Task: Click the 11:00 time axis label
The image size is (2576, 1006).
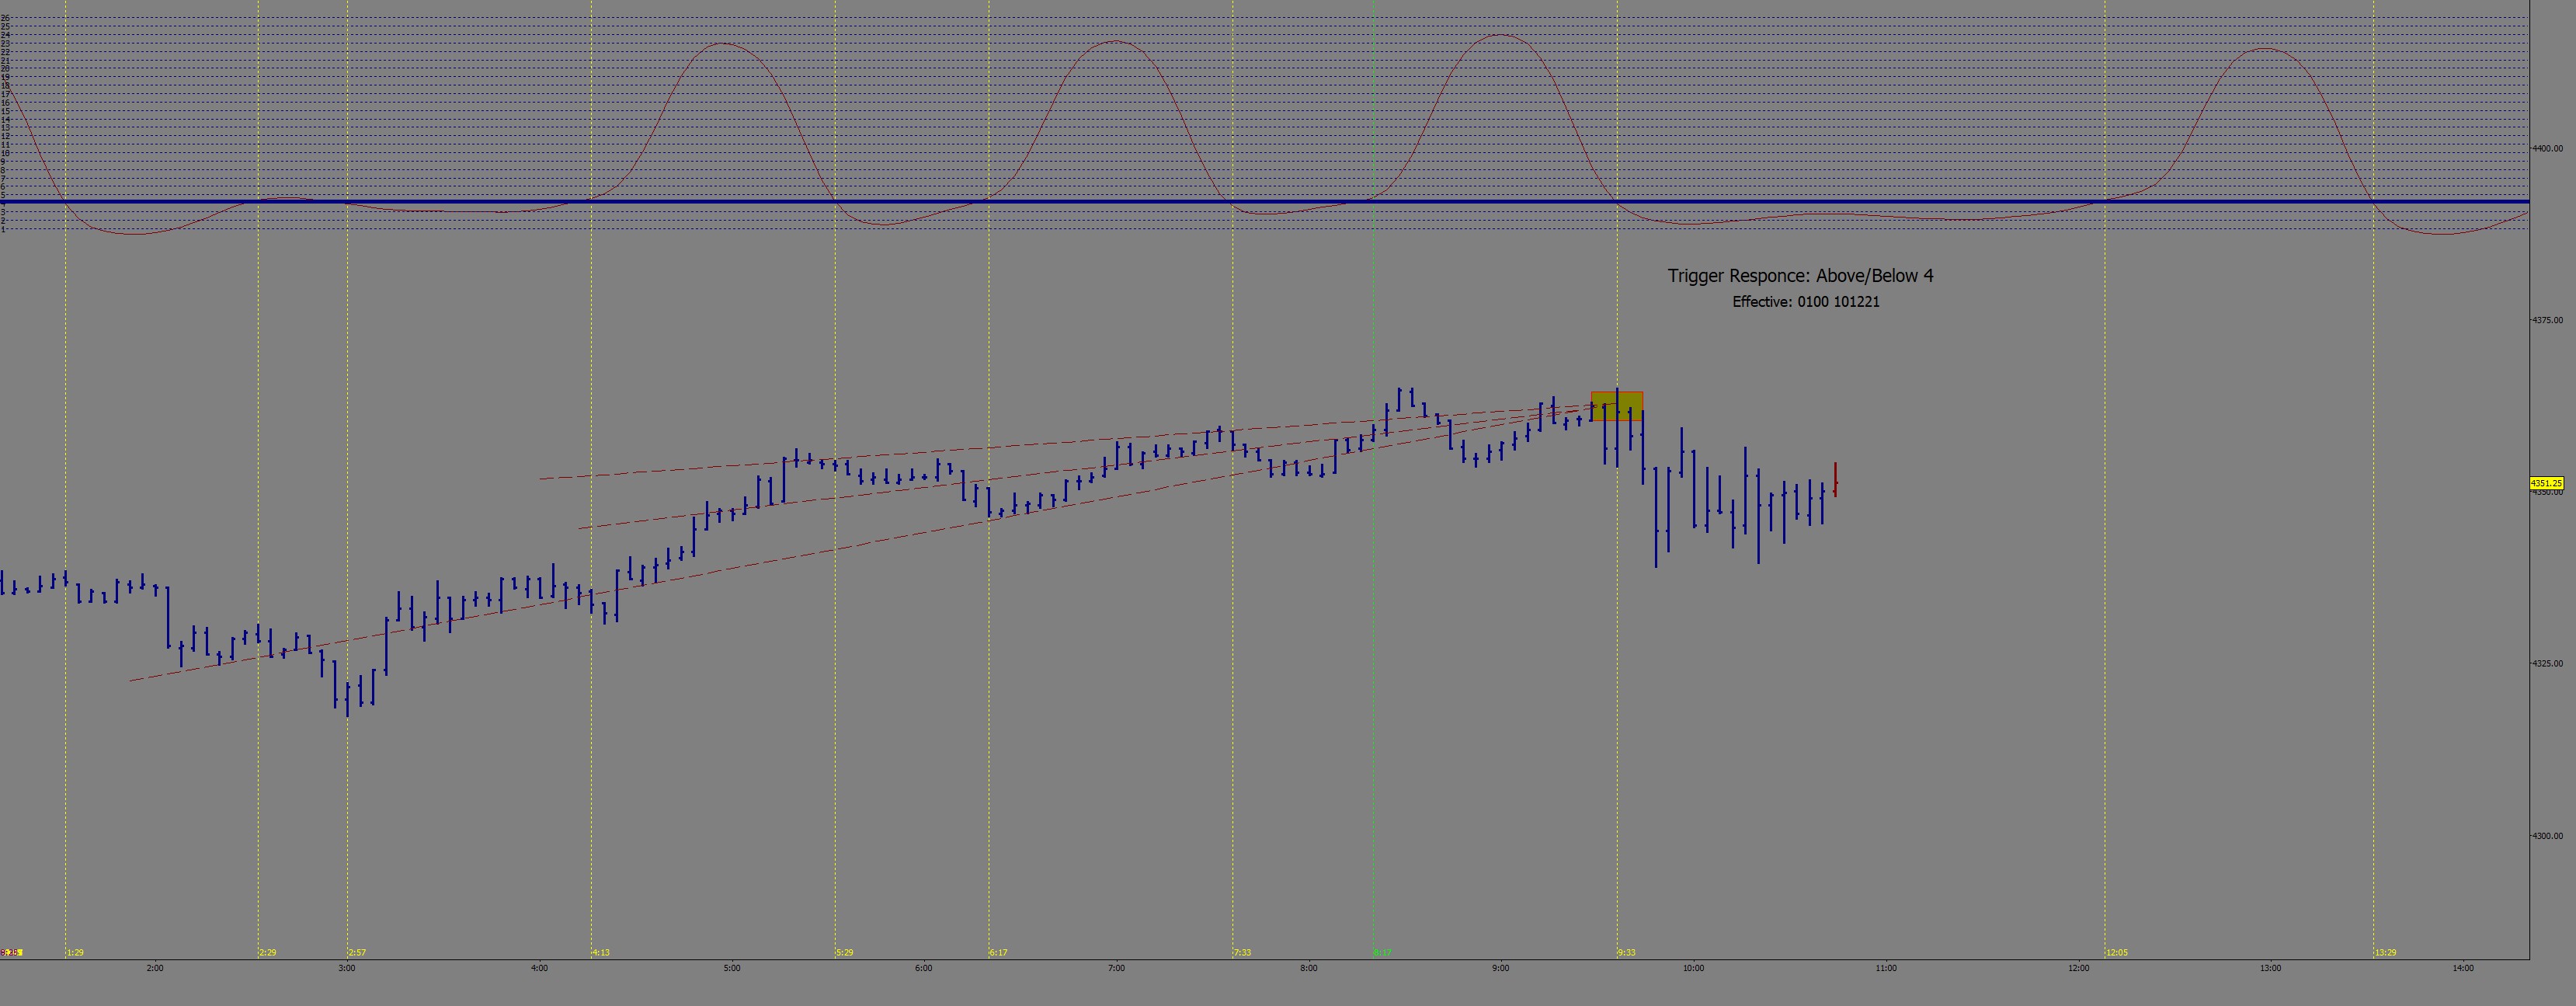Action: [1886, 968]
